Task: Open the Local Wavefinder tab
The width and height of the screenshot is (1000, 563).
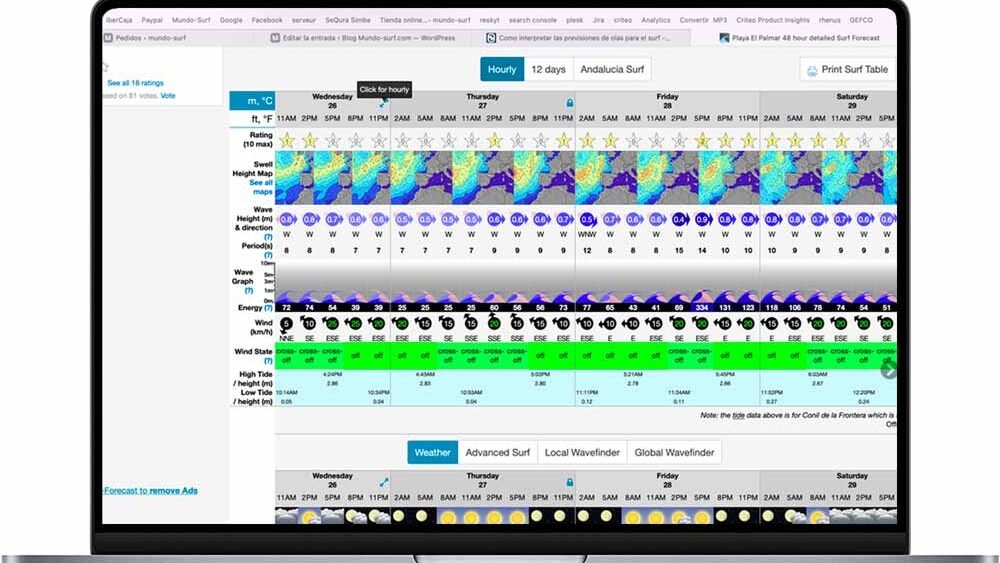Action: 582,453
